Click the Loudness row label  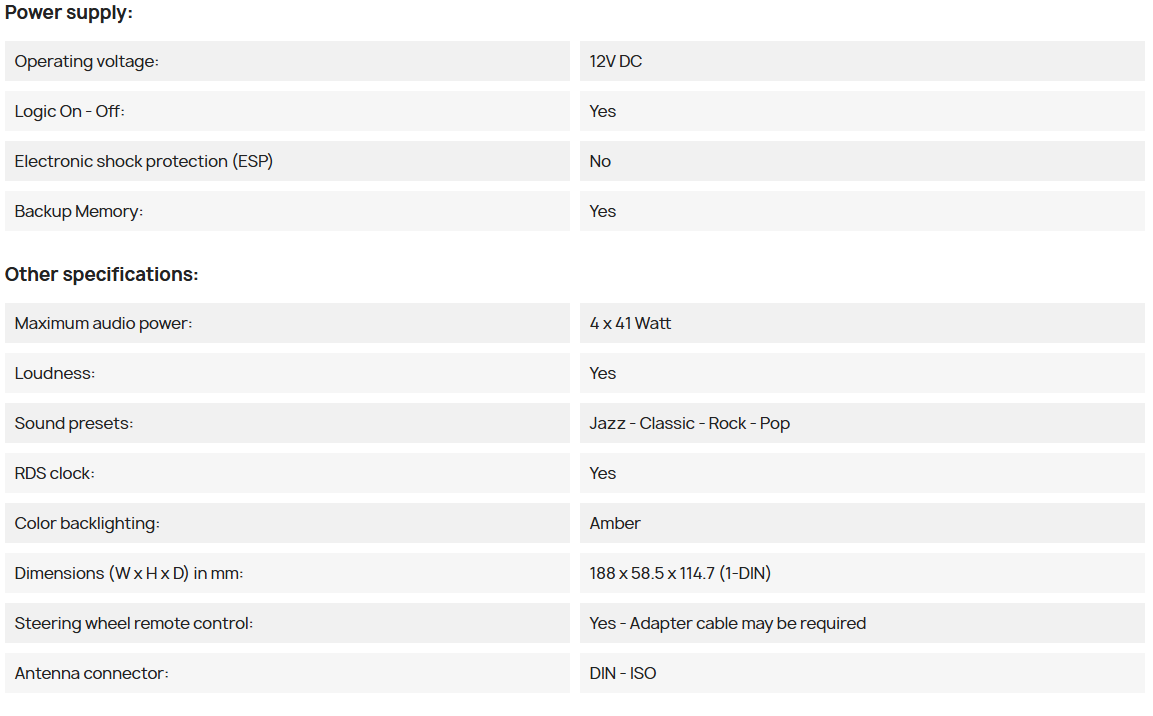55,373
